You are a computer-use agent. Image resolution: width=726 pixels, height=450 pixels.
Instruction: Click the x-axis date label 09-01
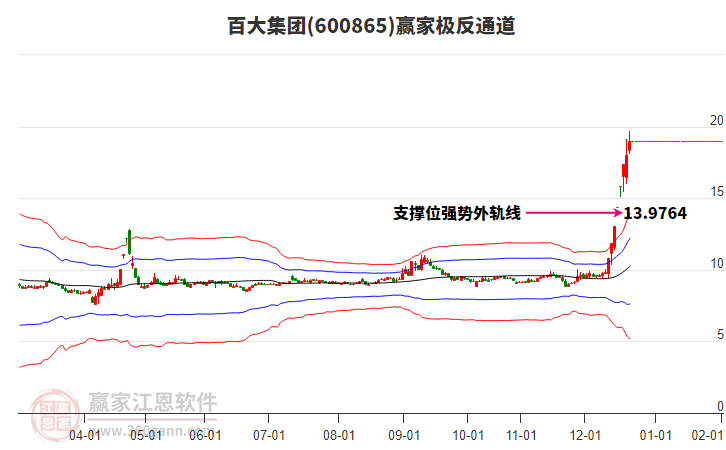click(x=404, y=436)
